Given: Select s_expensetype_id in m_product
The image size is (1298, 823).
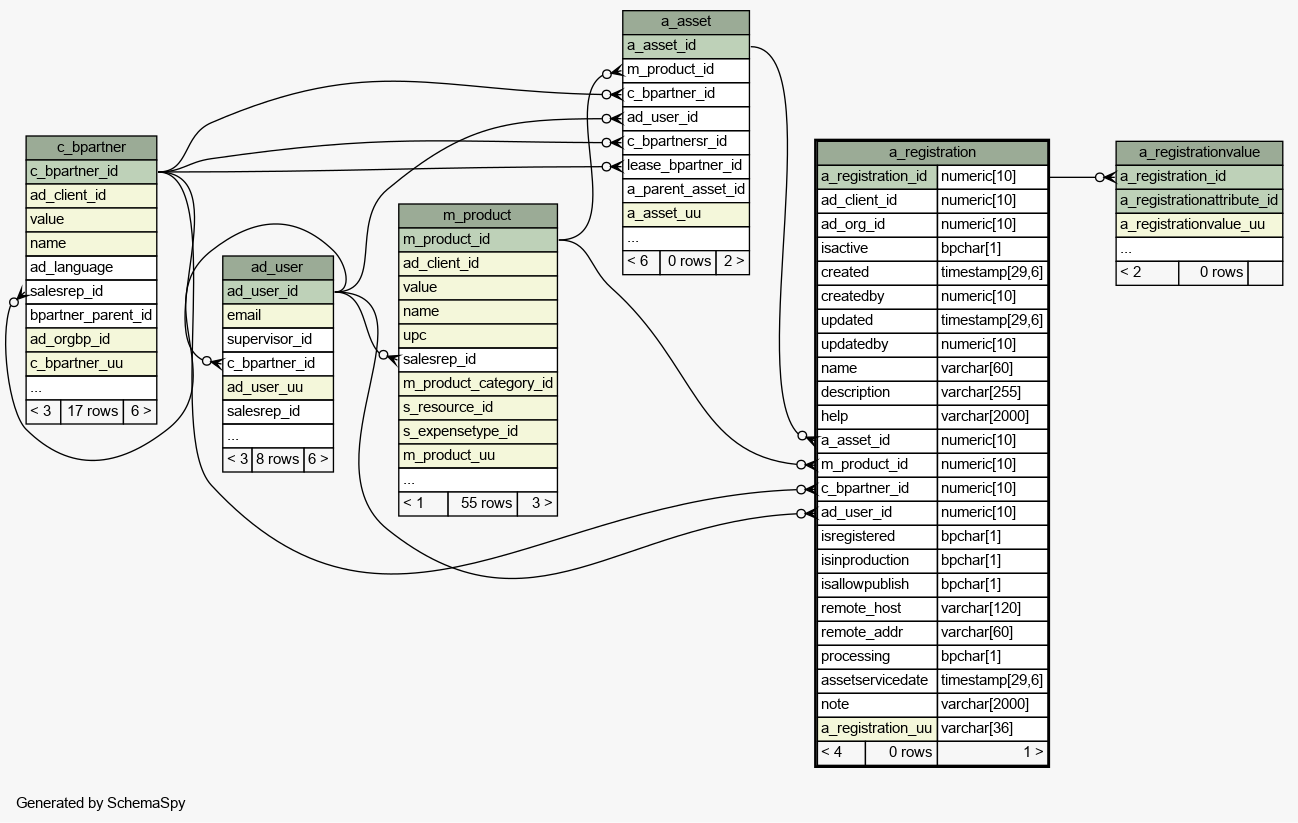Looking at the screenshot, I should click(x=478, y=431).
